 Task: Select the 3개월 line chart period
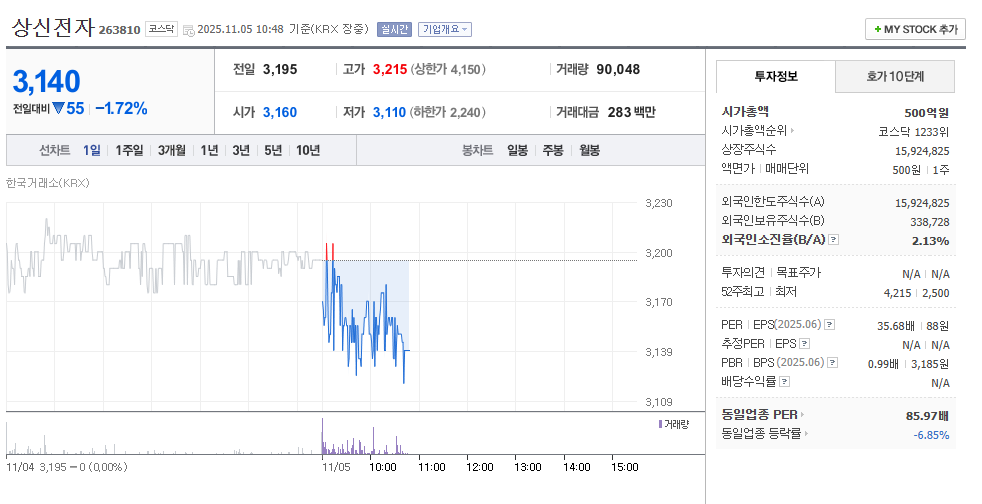click(x=172, y=150)
